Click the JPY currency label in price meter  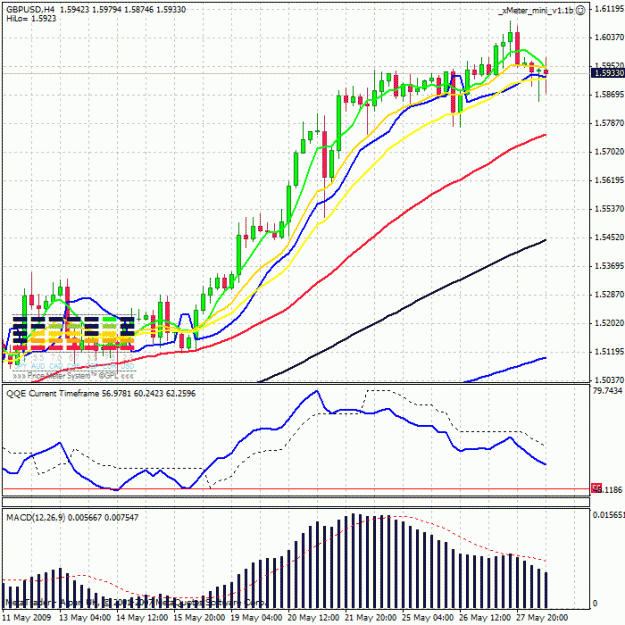20,366
